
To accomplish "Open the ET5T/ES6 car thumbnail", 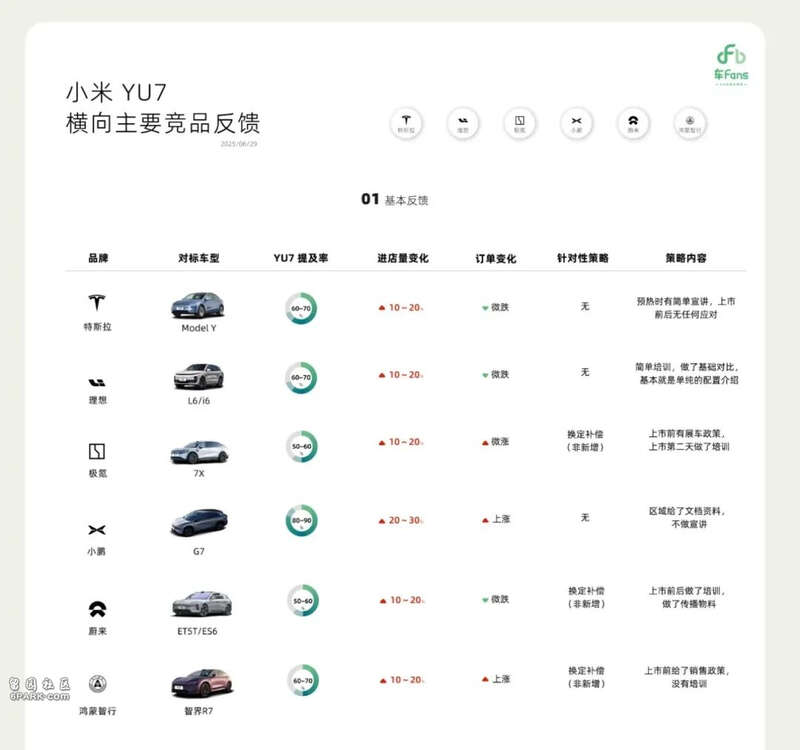I will [202, 604].
